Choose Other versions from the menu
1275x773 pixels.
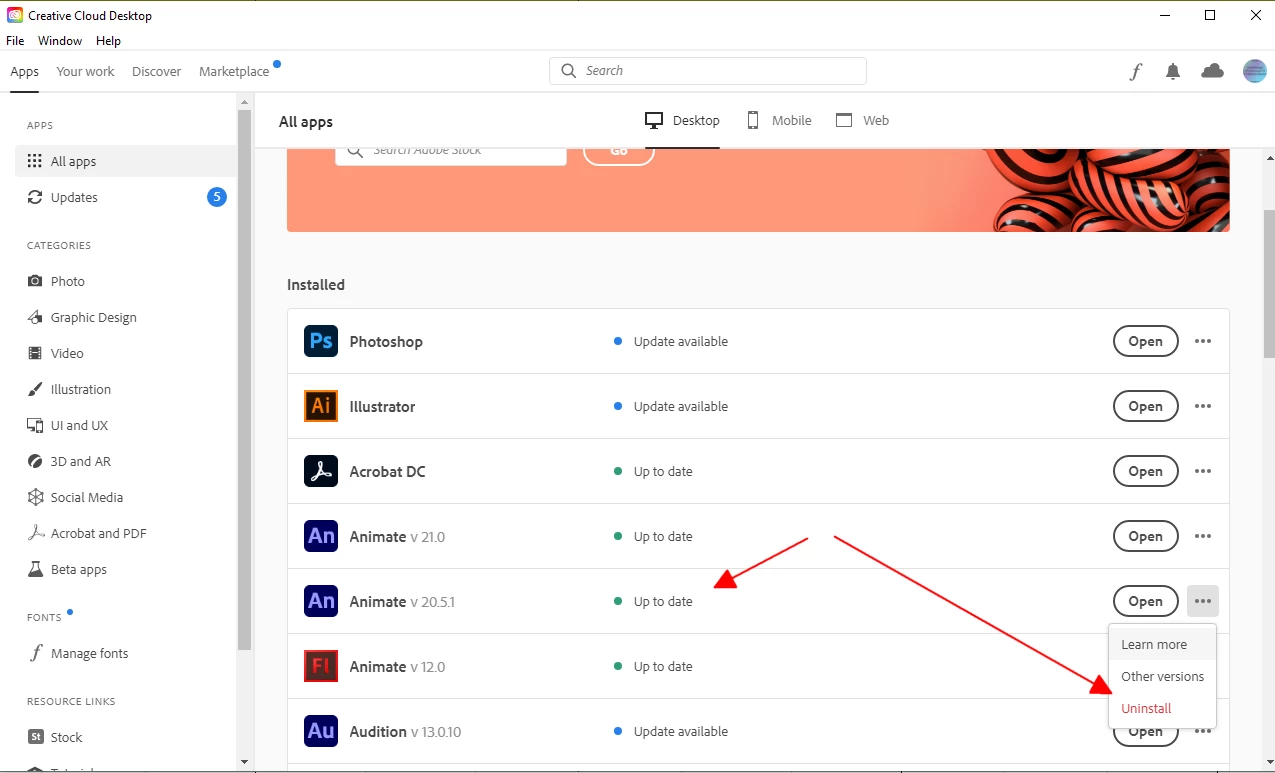[x=1162, y=676]
